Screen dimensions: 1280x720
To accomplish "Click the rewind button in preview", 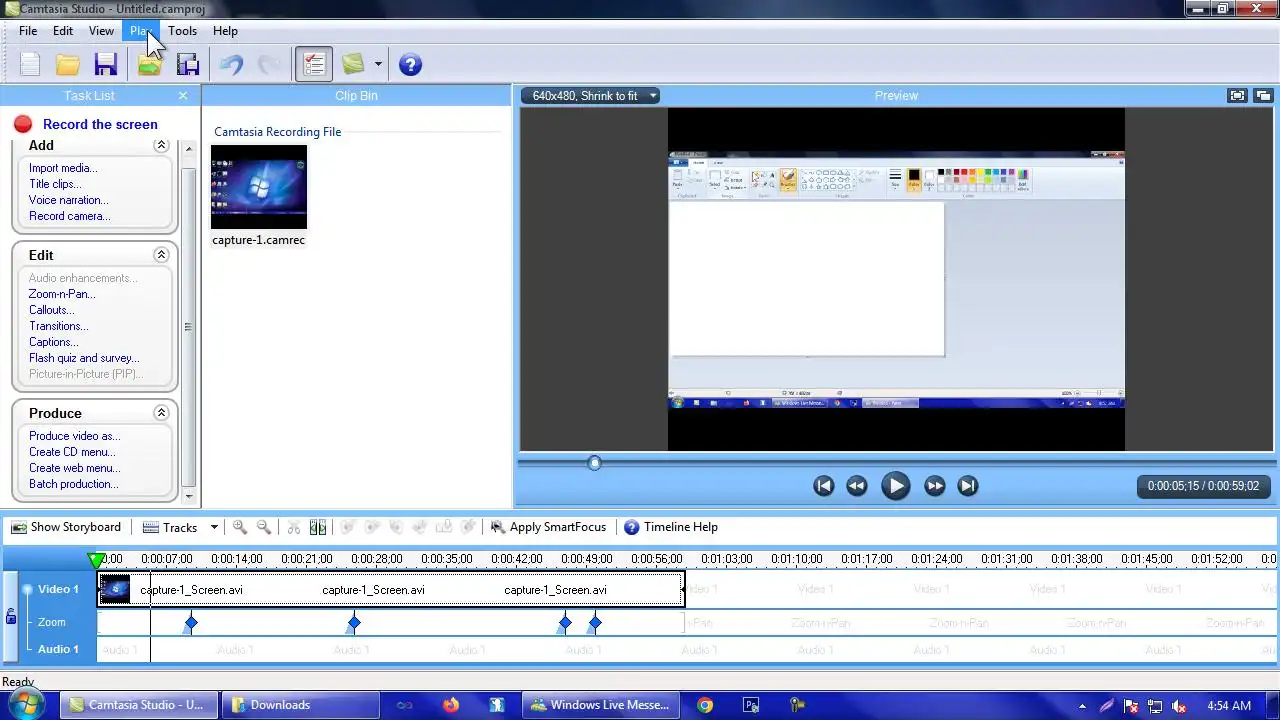I will [x=857, y=486].
